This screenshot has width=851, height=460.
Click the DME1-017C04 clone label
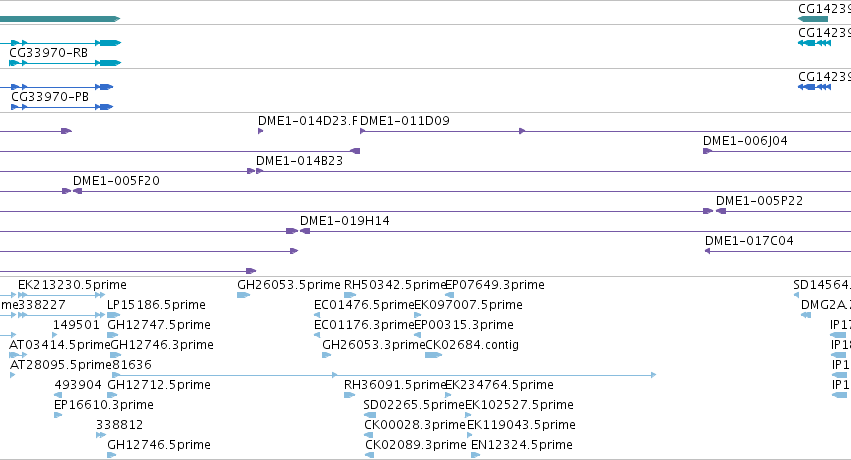click(x=749, y=240)
